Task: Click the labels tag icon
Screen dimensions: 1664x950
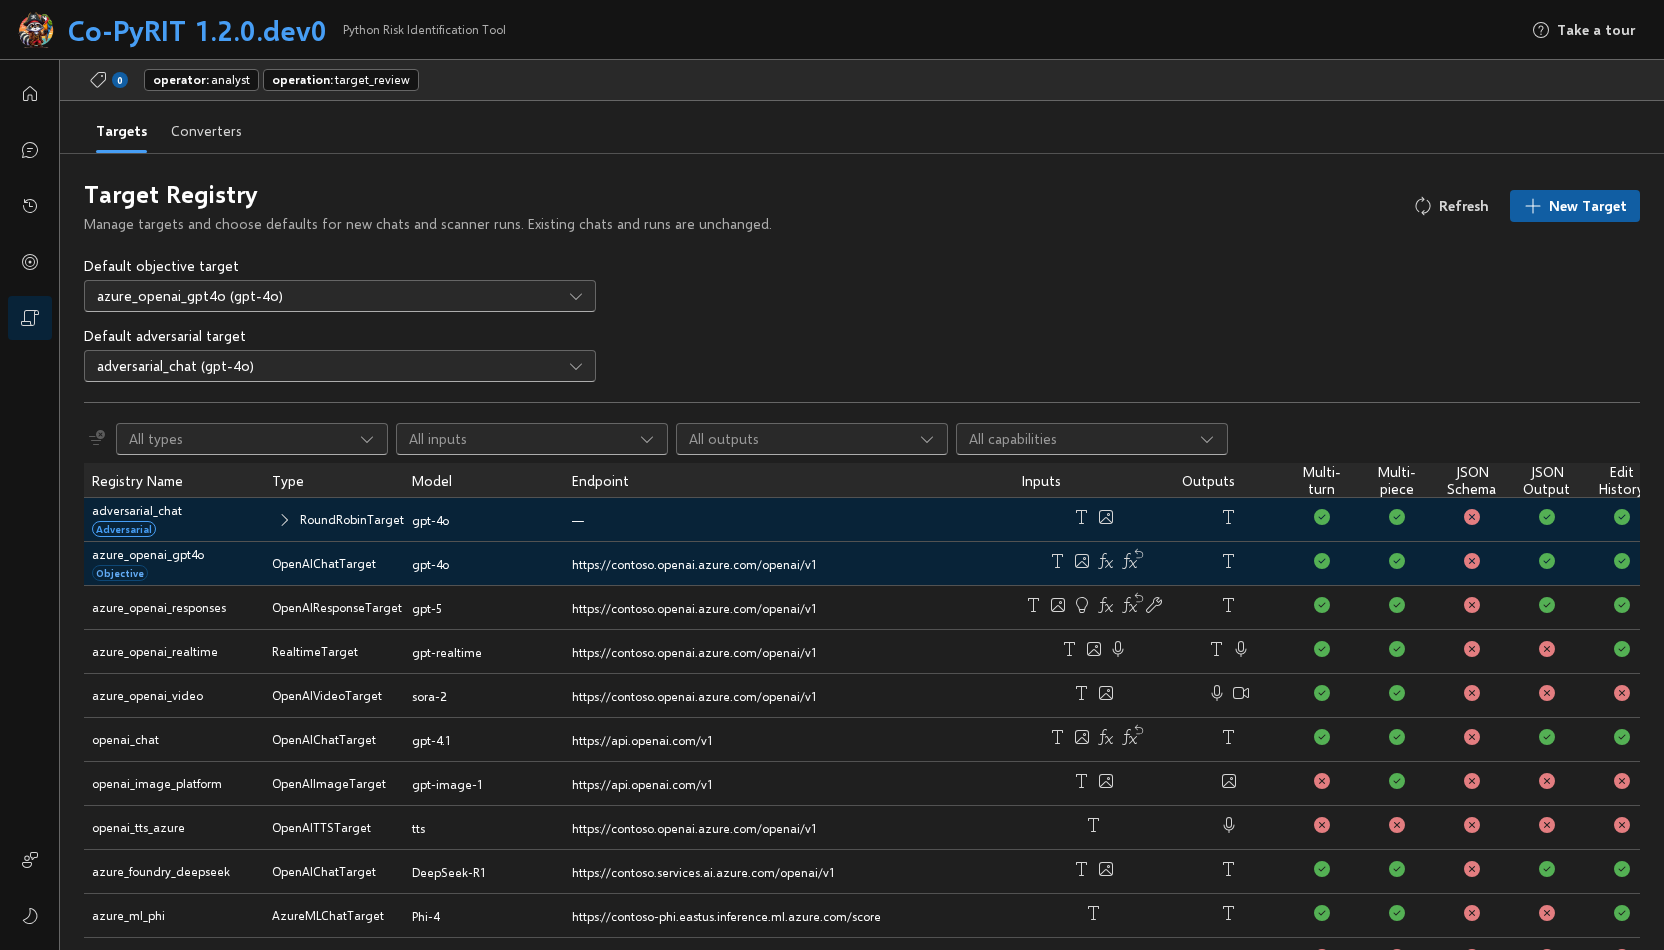Action: click(98, 80)
